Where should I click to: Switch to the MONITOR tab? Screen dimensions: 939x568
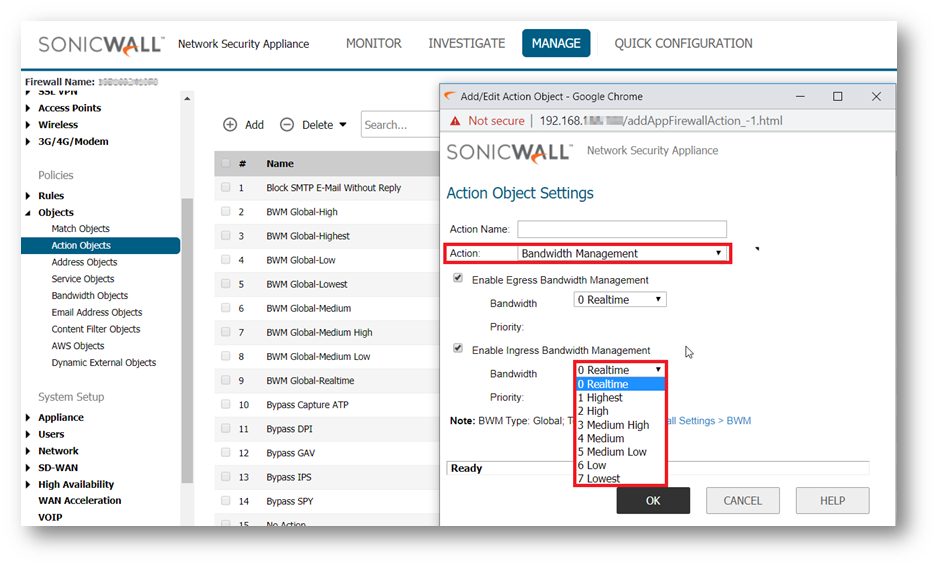click(374, 43)
